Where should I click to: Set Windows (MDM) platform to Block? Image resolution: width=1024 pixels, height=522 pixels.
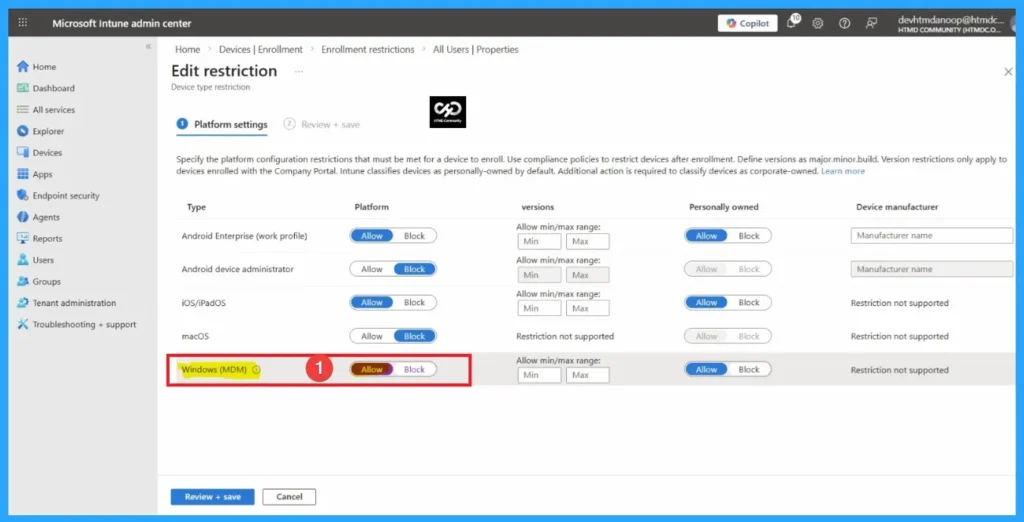tap(415, 370)
